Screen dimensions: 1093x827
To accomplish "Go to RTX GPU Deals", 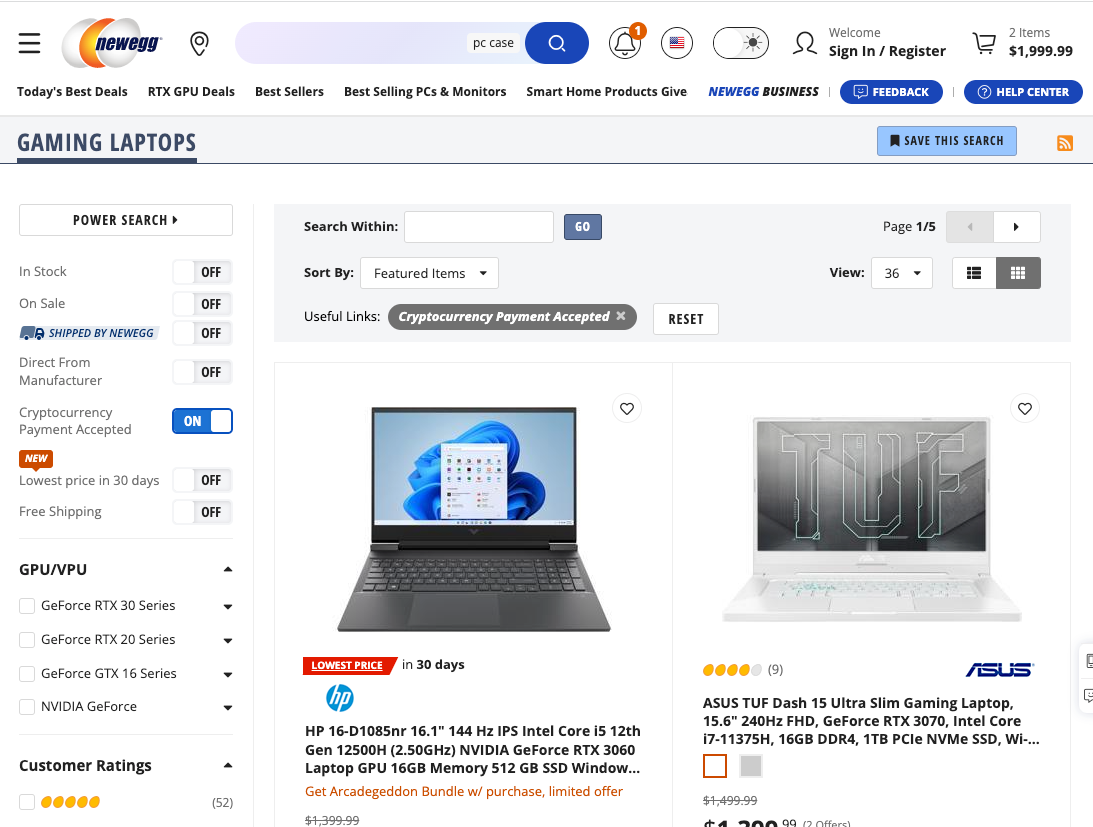I will pyautogui.click(x=191, y=92).
